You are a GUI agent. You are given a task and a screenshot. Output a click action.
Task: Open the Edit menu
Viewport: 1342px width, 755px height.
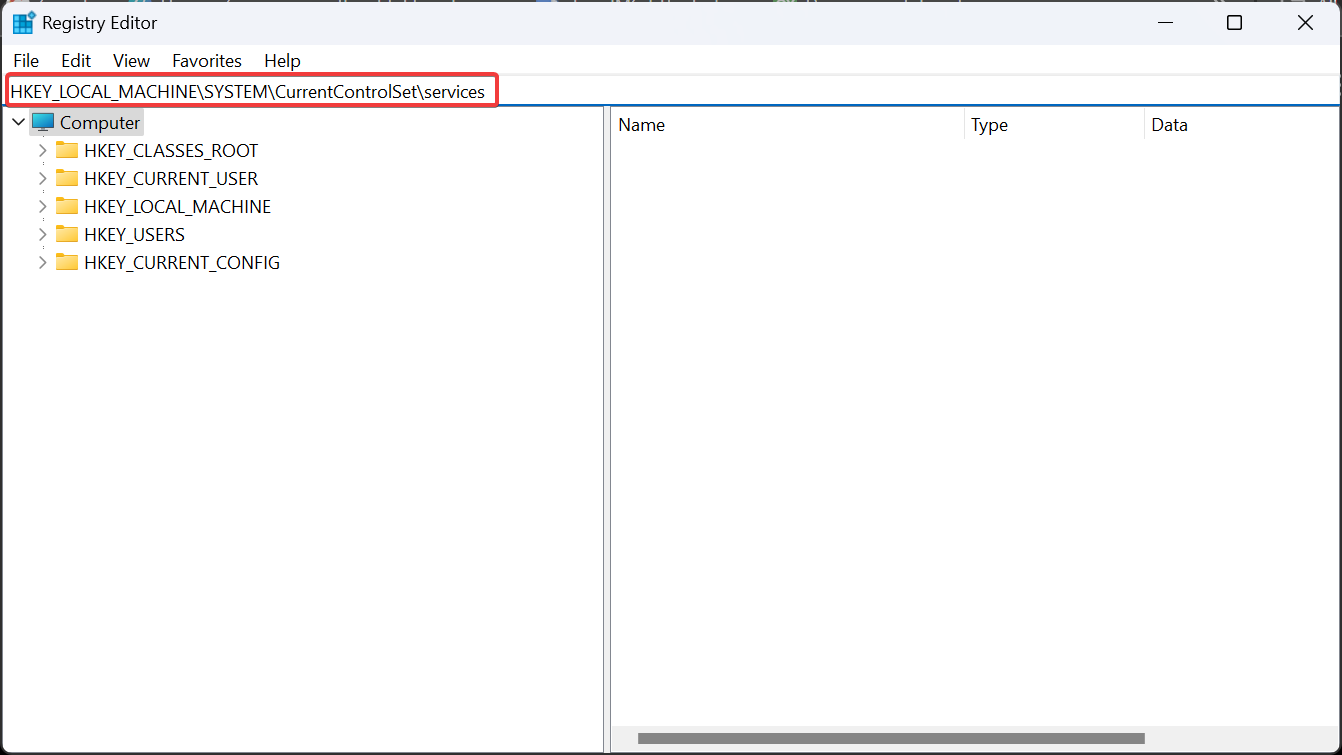point(76,61)
